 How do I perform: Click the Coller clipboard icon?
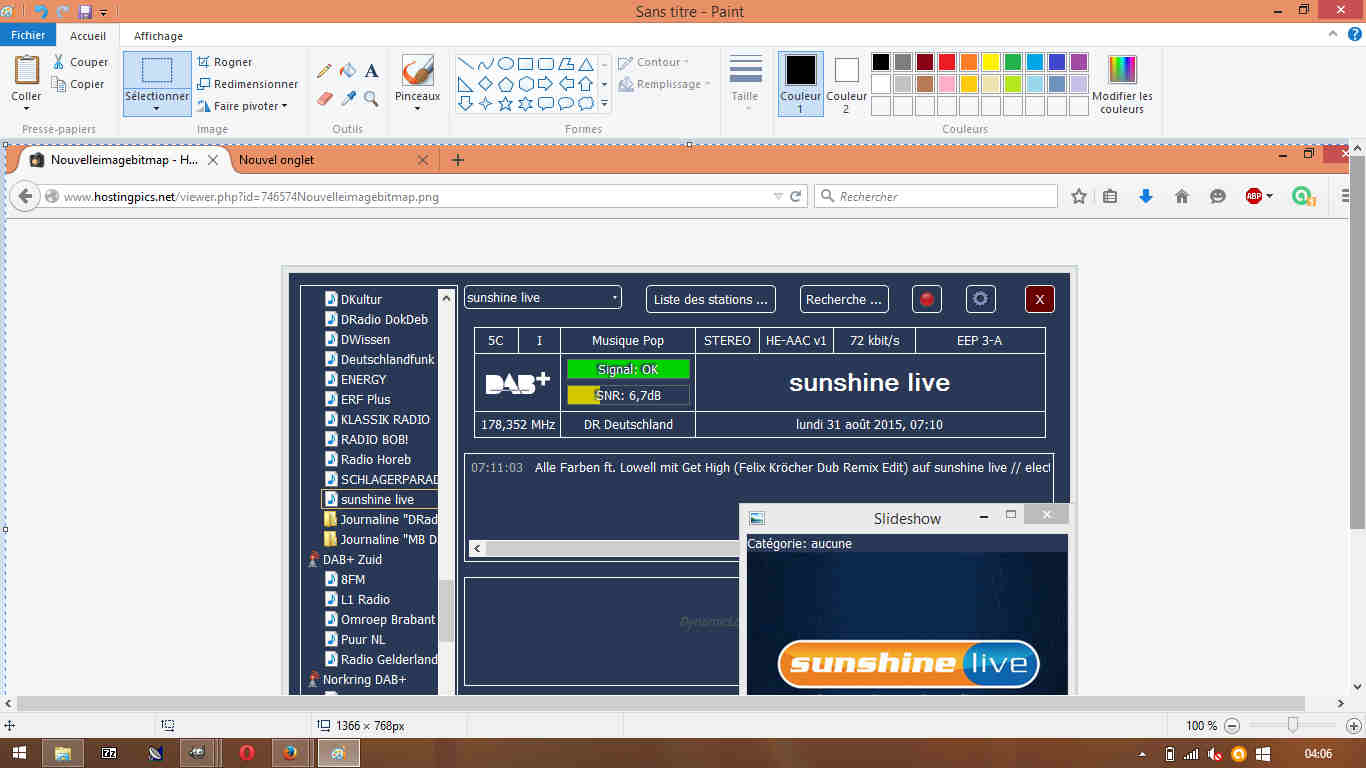[x=26, y=70]
